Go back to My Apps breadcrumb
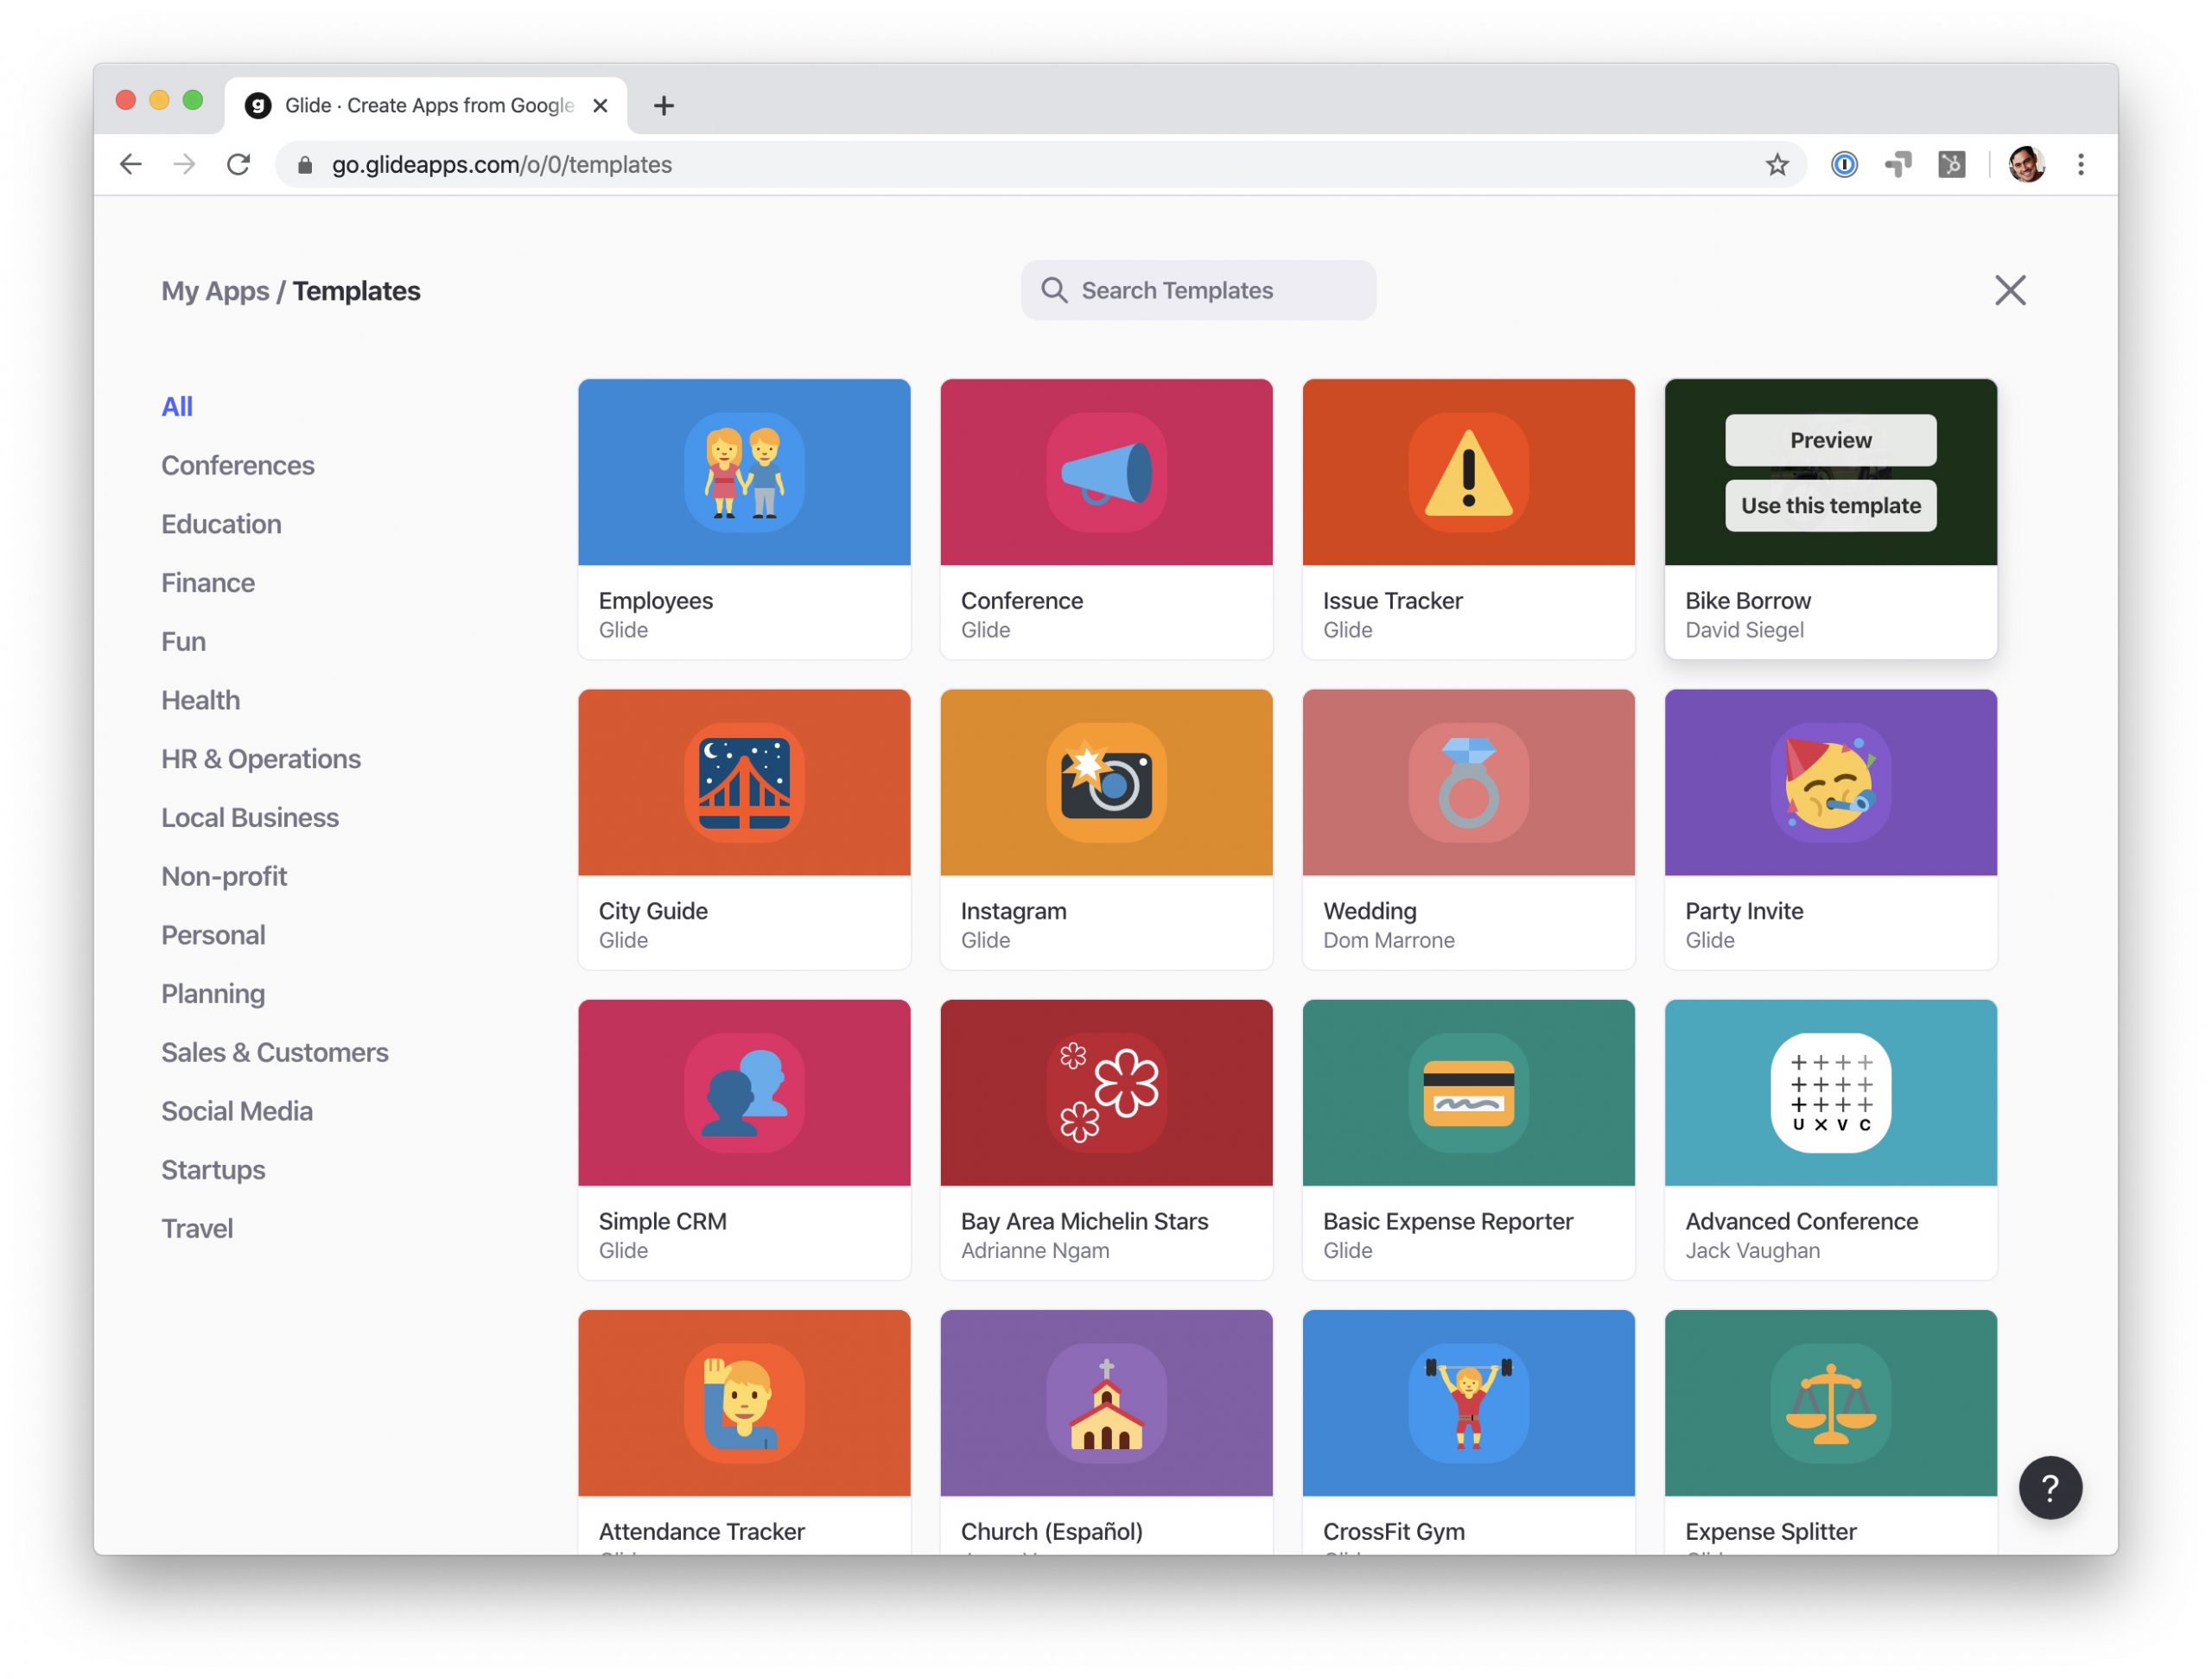The height and width of the screenshot is (1679, 2212). pos(215,291)
